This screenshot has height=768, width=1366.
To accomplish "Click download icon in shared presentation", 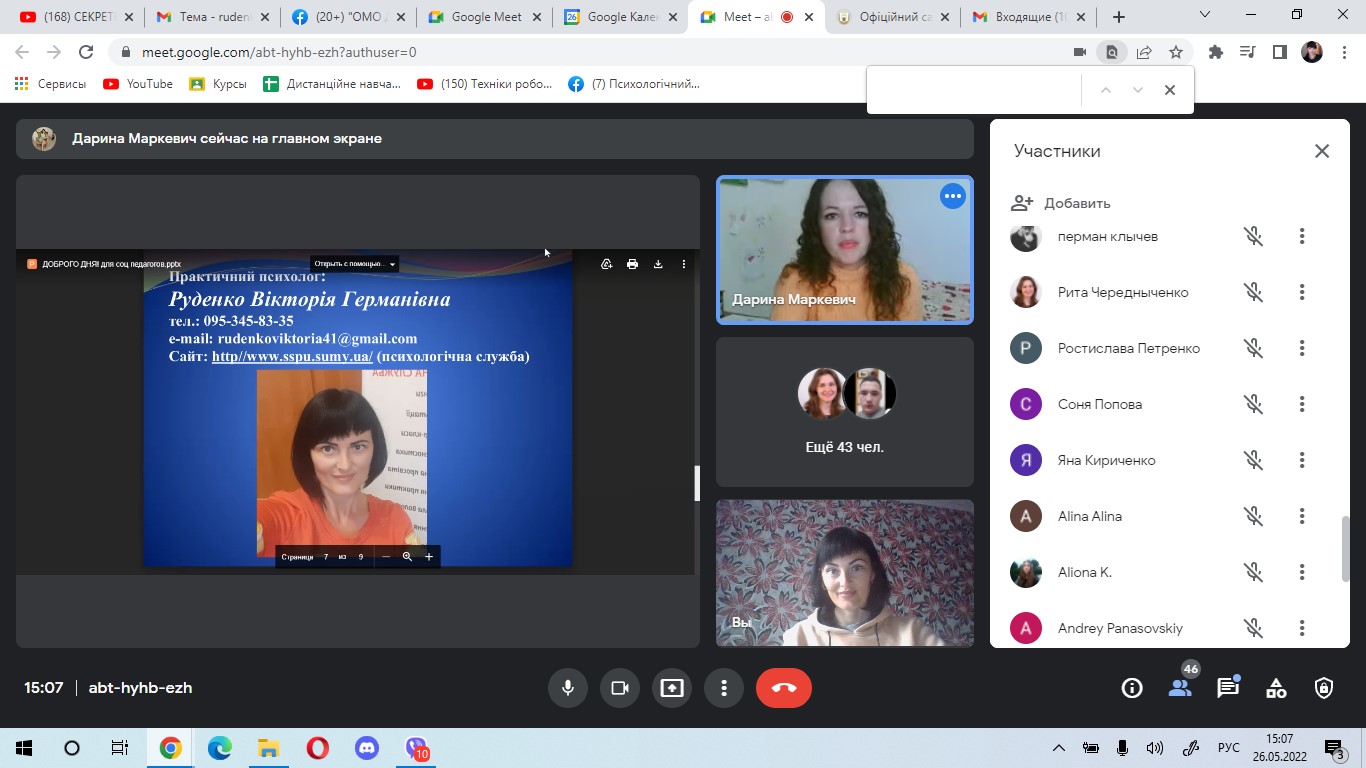I will click(x=658, y=264).
